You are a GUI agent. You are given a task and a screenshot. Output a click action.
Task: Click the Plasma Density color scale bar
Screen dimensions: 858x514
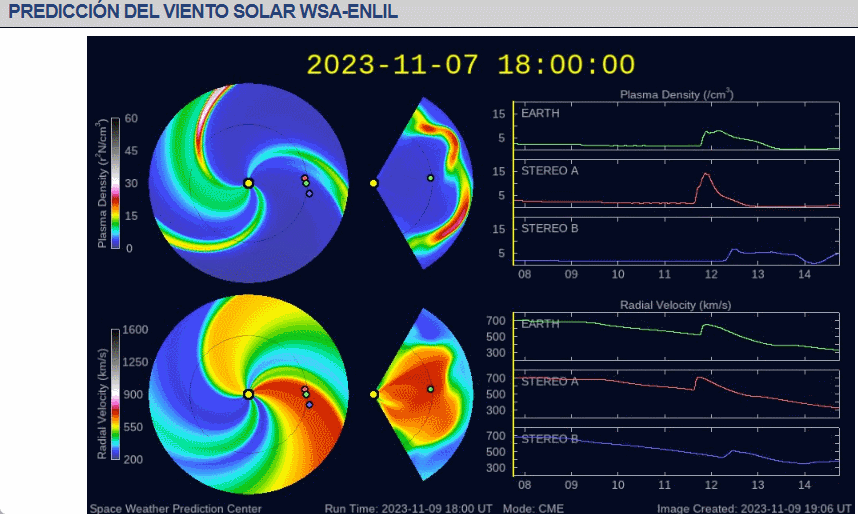click(116, 183)
